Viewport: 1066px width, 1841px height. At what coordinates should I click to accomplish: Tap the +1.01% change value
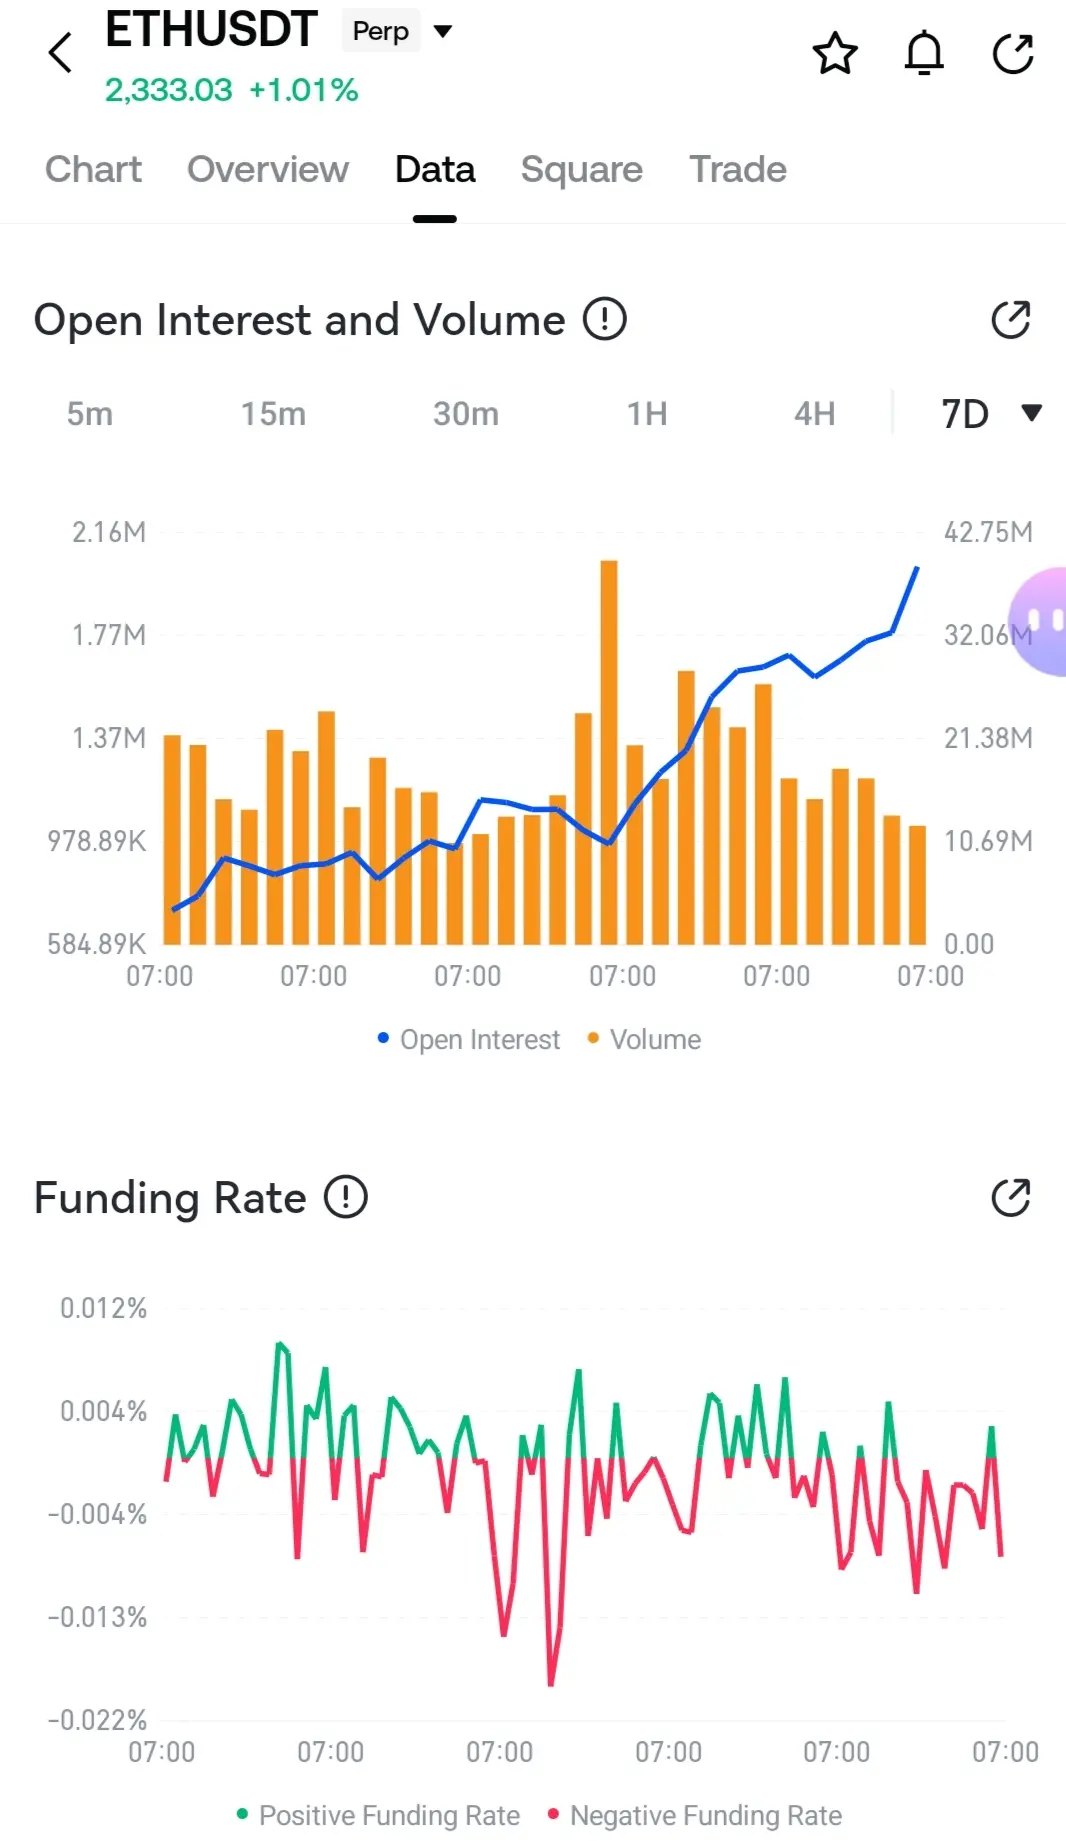[304, 90]
